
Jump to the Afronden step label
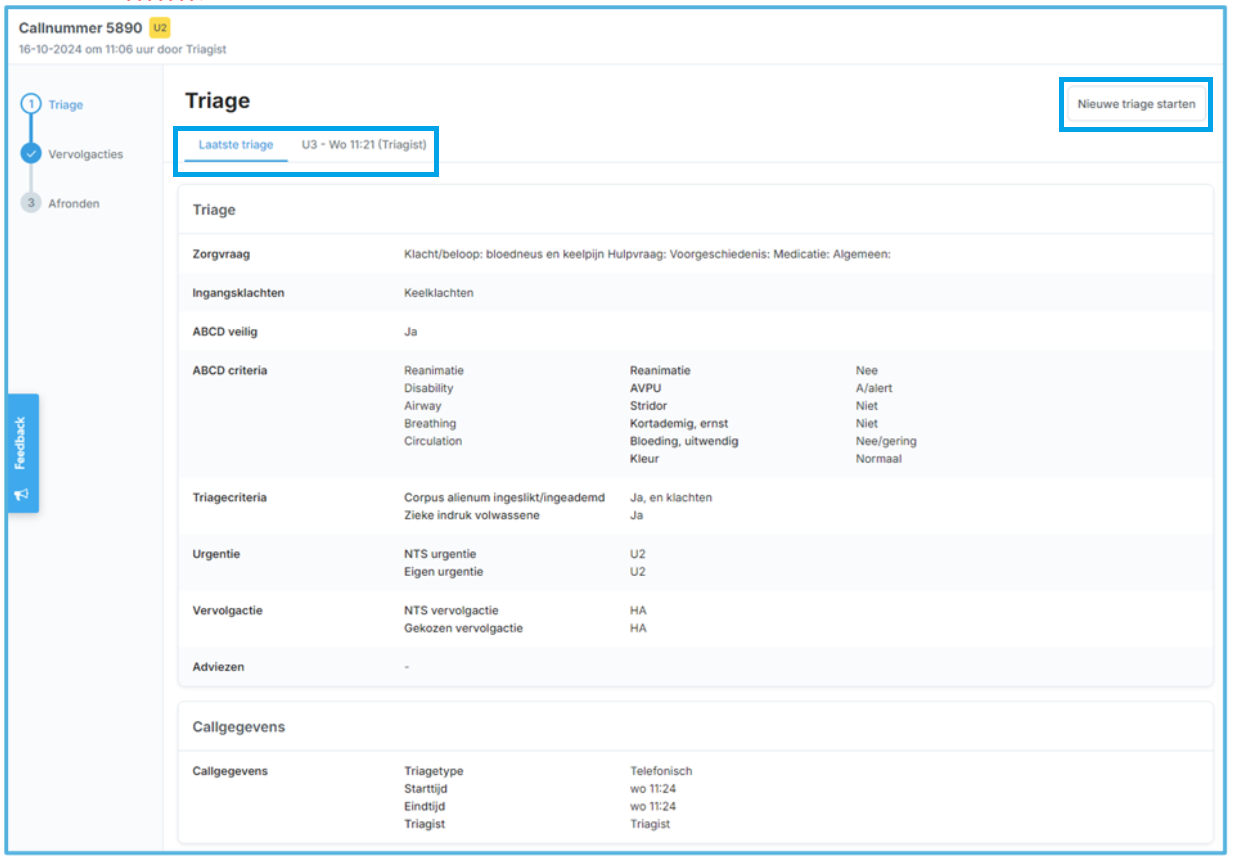(74, 203)
